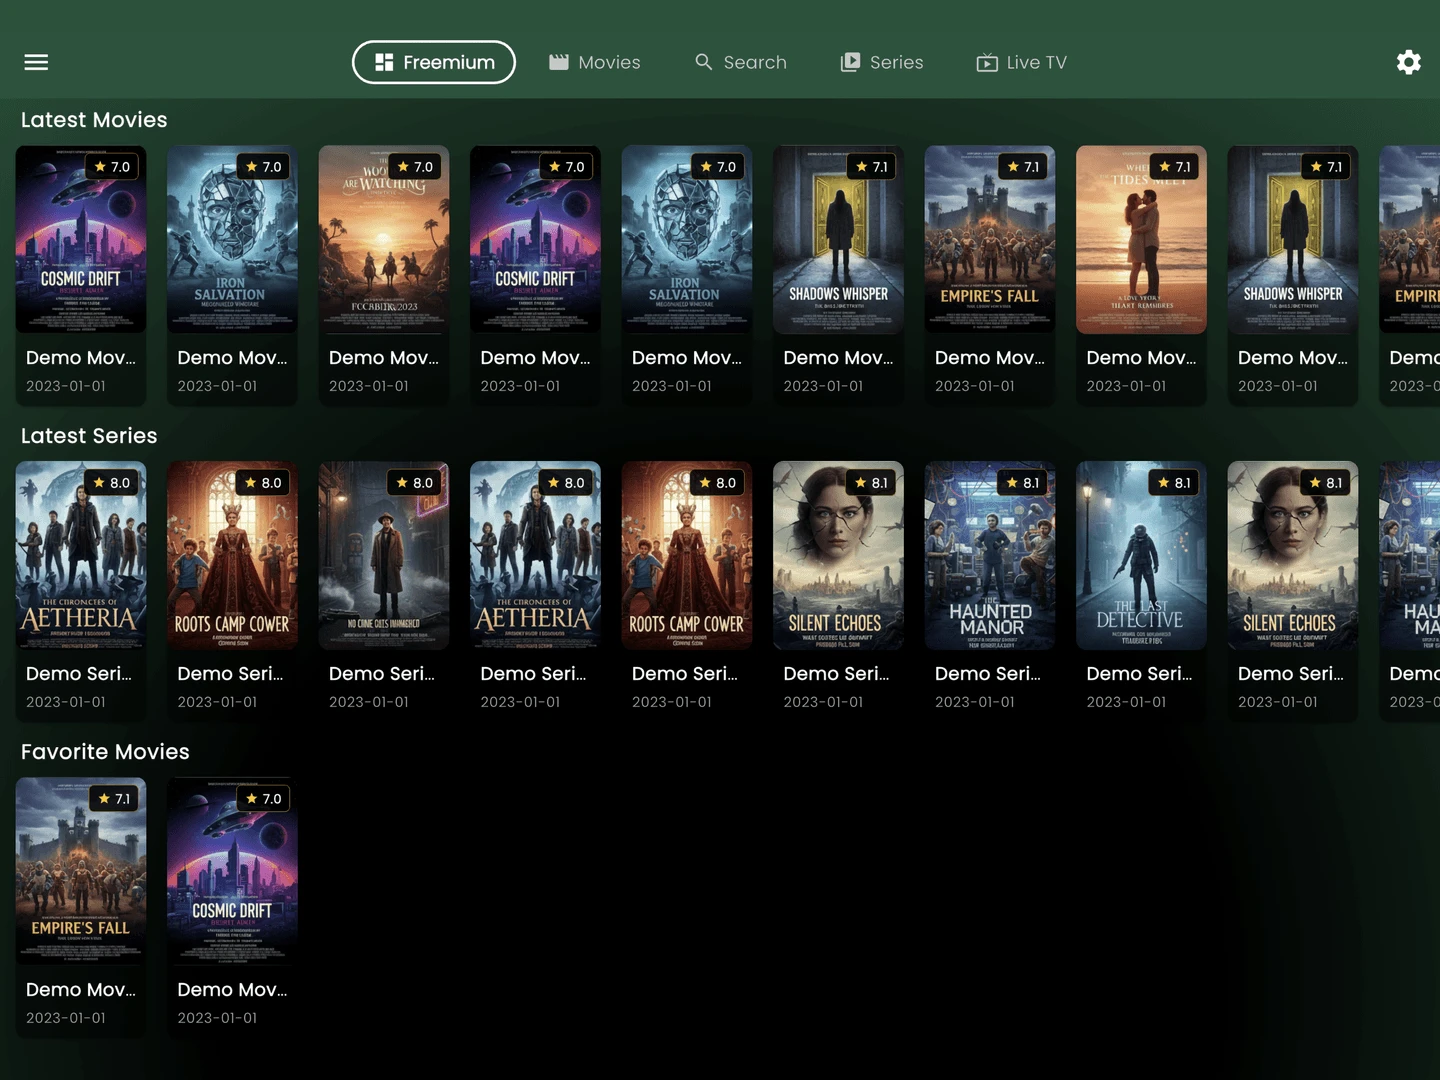Open first Cosmic Drift poster in Latest Movies
Image resolution: width=1440 pixels, height=1080 pixels.
[x=81, y=239]
